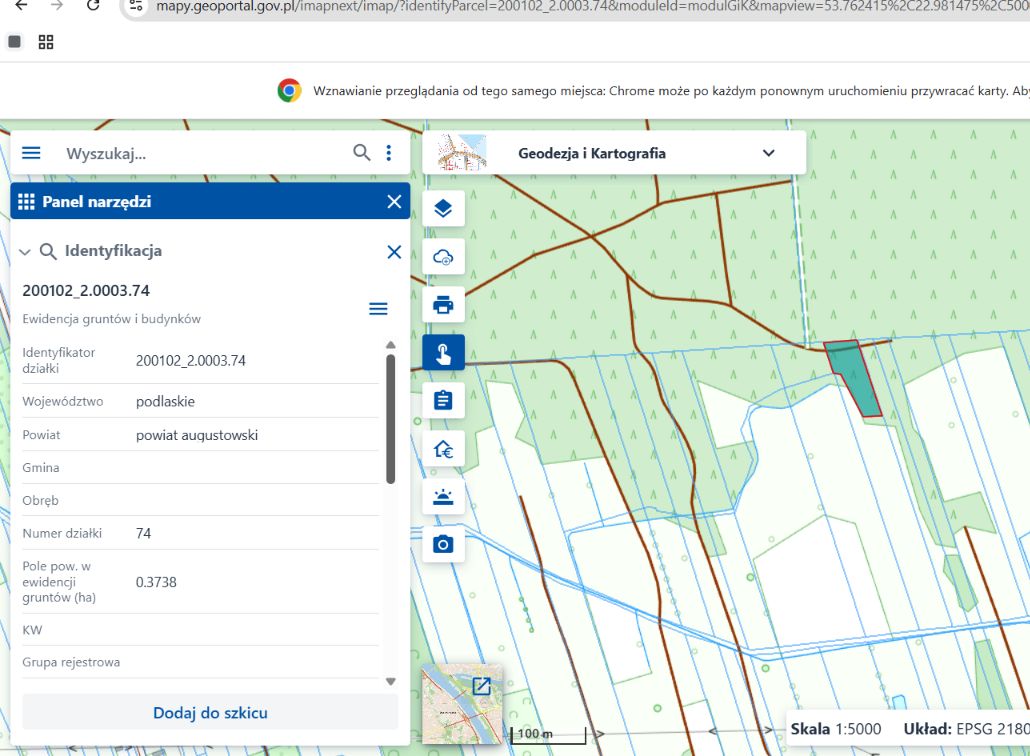Close the Panel narzędzi panel
1030x756 pixels.
394,202
